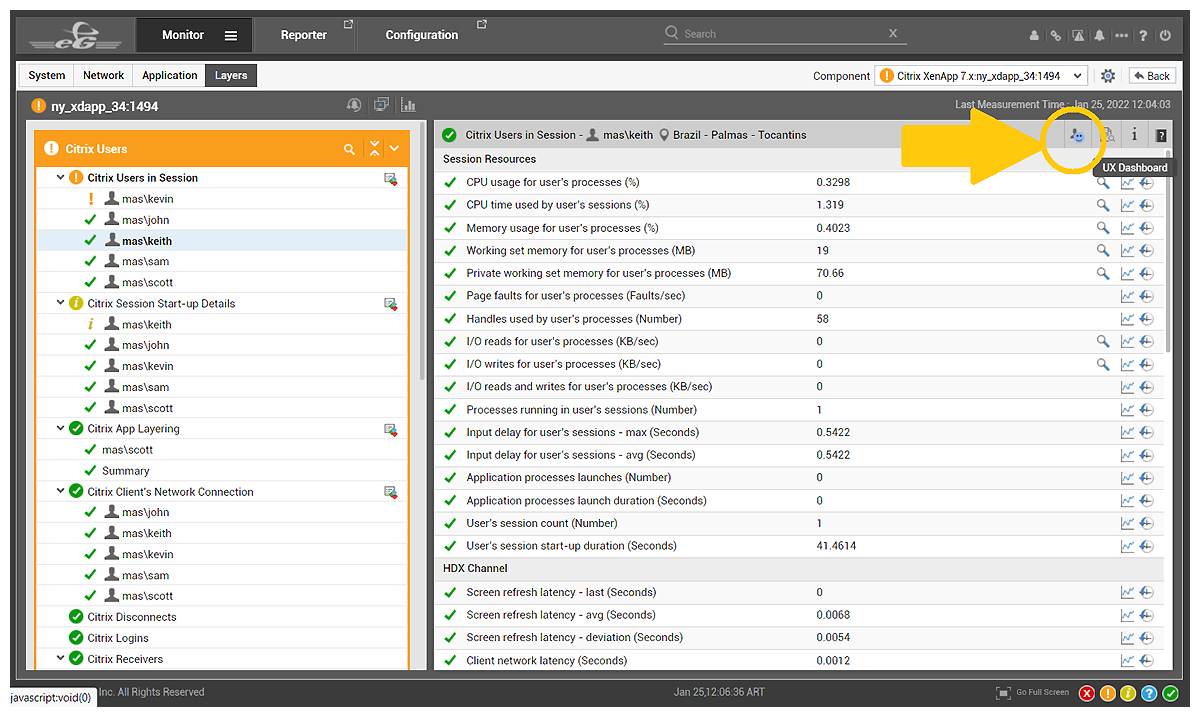Screen dimensions: 1200x717
Task: Open the Component dropdown Citrix XenApp 7.x
Action: coord(981,76)
